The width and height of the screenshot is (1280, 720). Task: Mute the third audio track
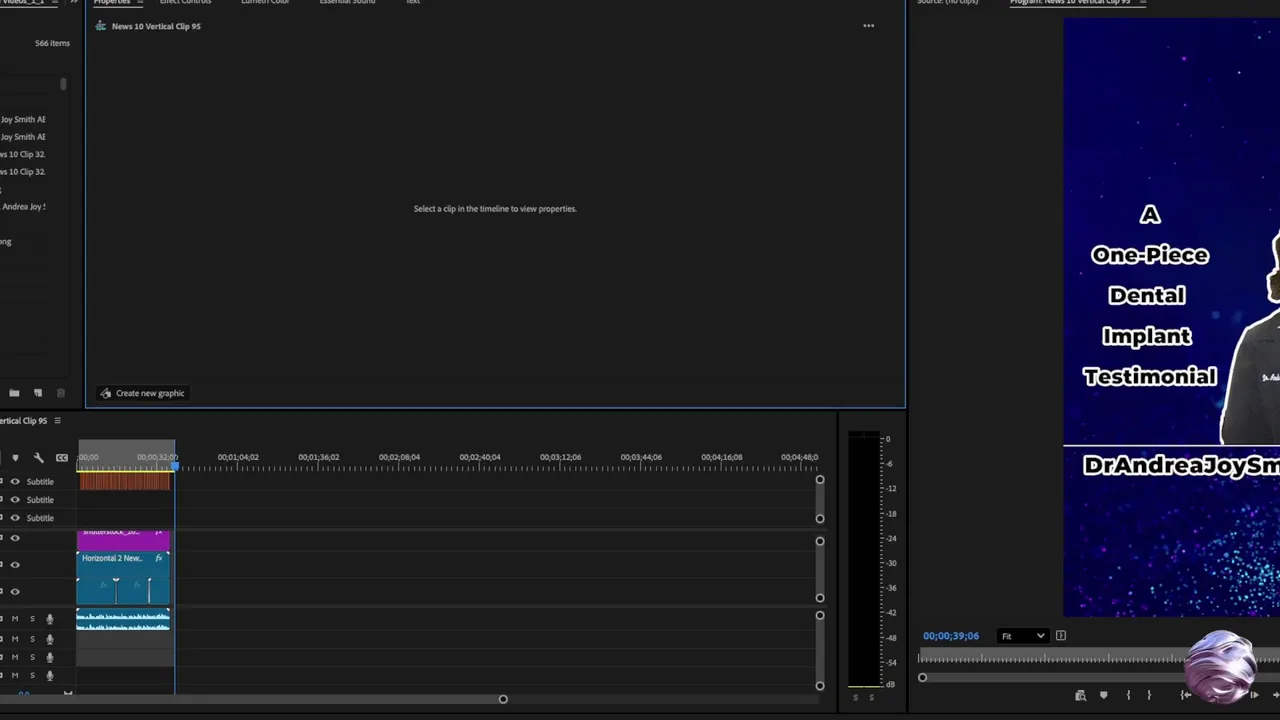point(15,657)
